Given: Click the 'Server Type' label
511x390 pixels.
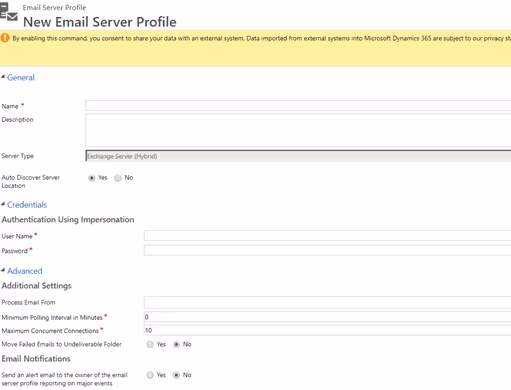Looking at the screenshot, I should click(18, 156).
